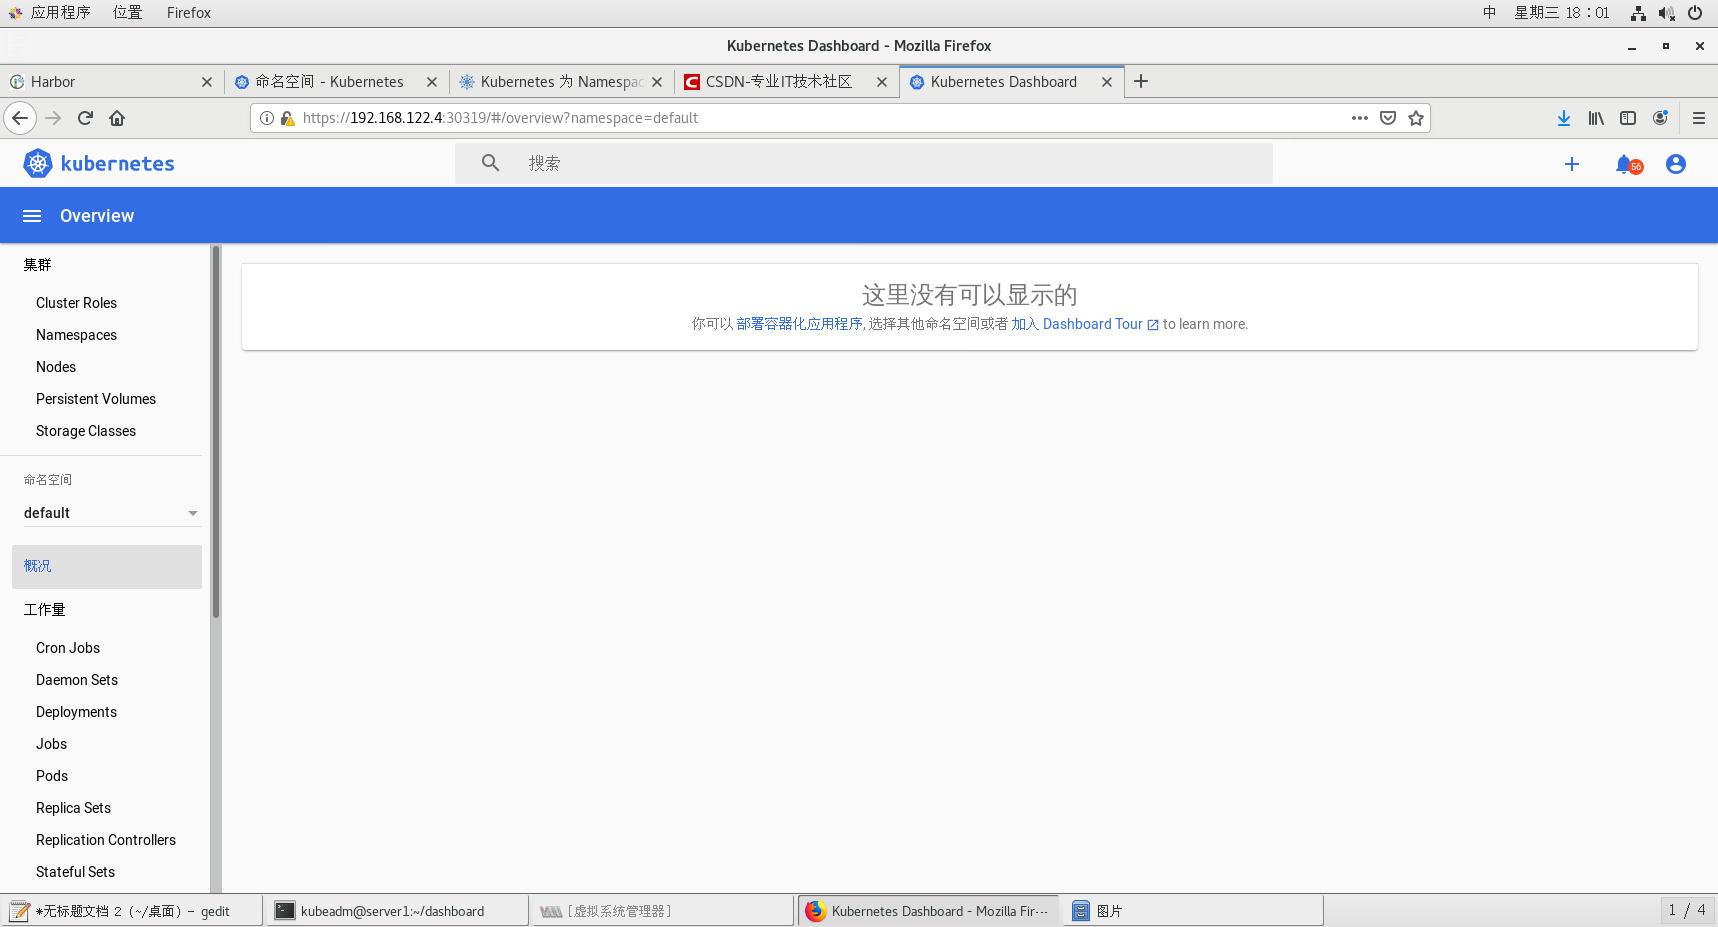Reload the current page
The image size is (1718, 927).
tap(85, 117)
